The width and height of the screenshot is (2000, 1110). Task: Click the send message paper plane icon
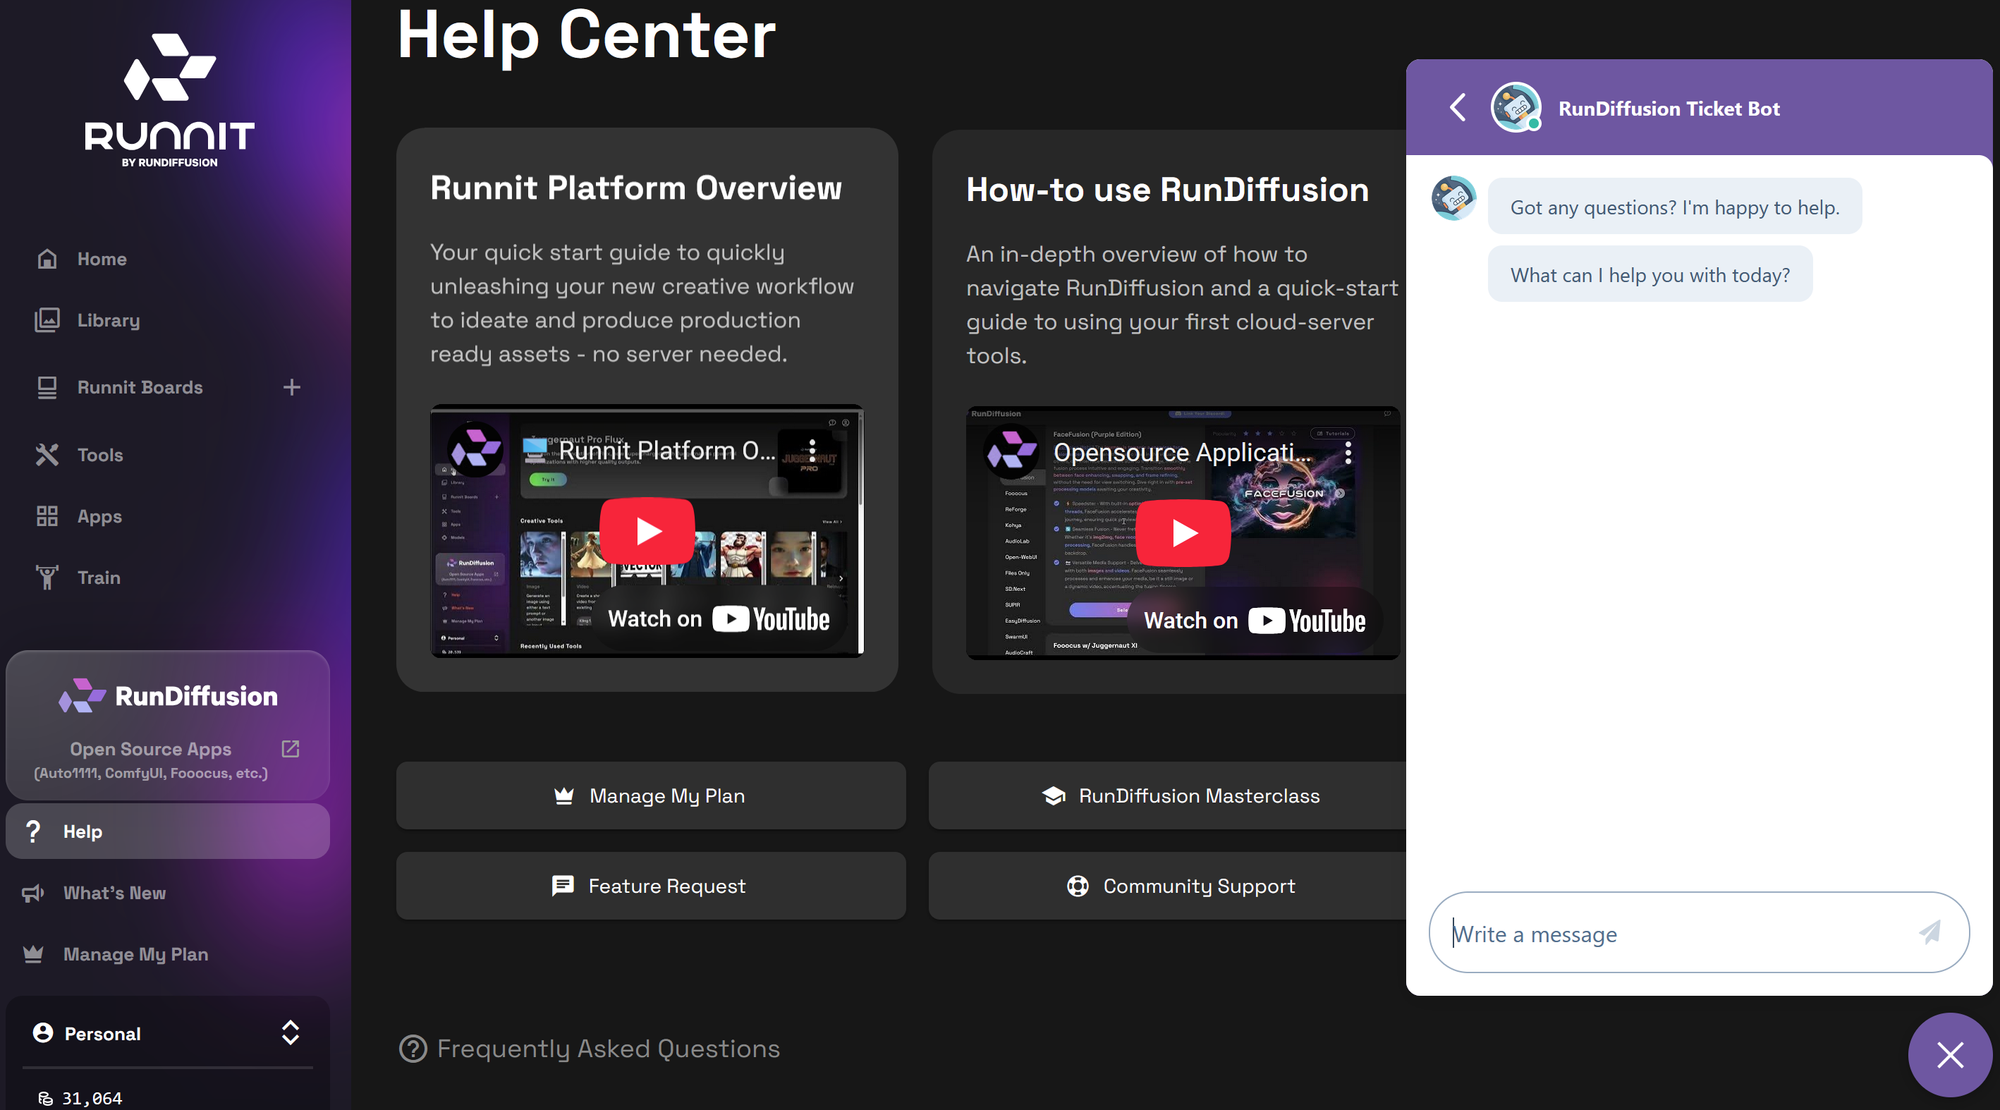coord(1930,933)
